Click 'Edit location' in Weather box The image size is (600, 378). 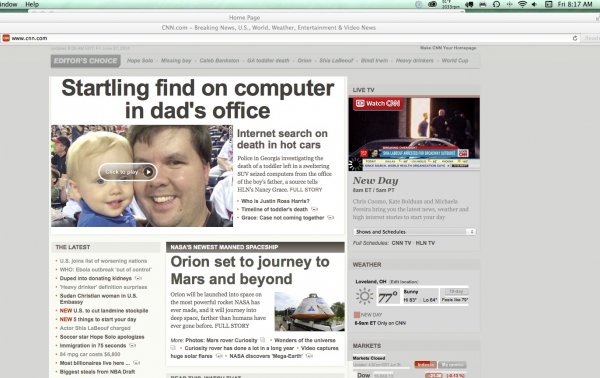[x=404, y=282]
